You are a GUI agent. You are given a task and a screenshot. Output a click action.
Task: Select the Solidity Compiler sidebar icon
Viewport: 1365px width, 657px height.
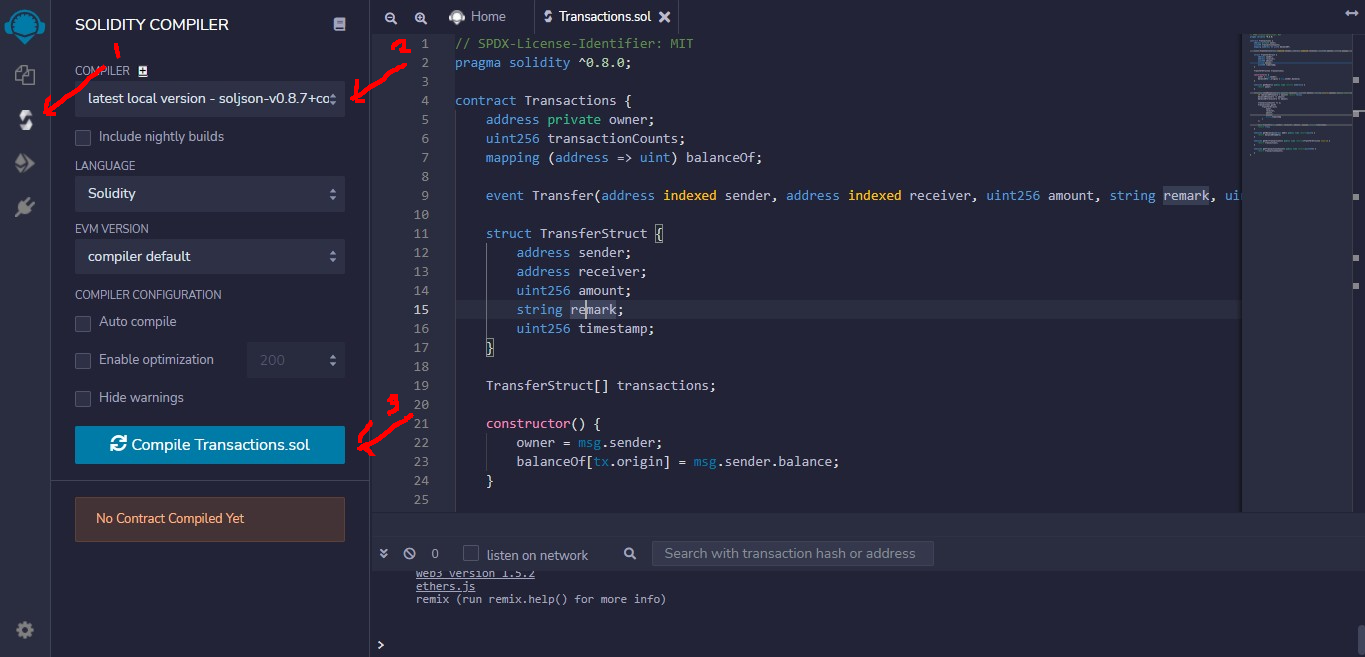(x=24, y=120)
